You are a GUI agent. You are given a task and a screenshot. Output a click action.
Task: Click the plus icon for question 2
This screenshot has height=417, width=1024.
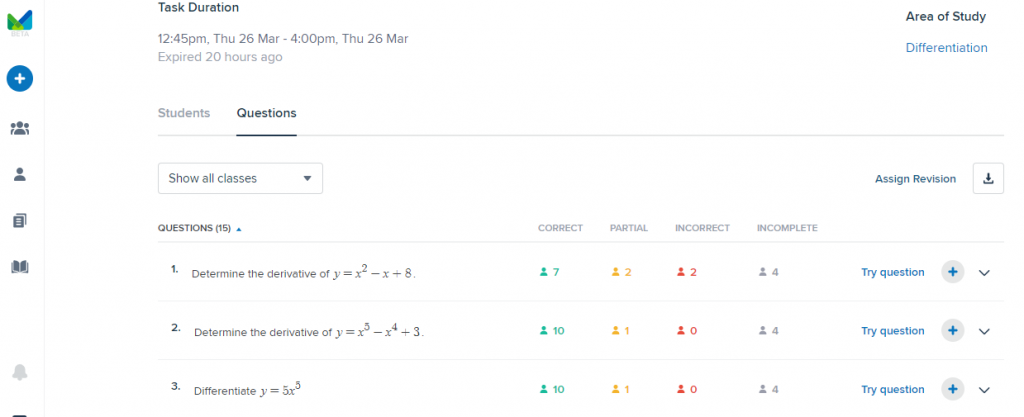(952, 331)
